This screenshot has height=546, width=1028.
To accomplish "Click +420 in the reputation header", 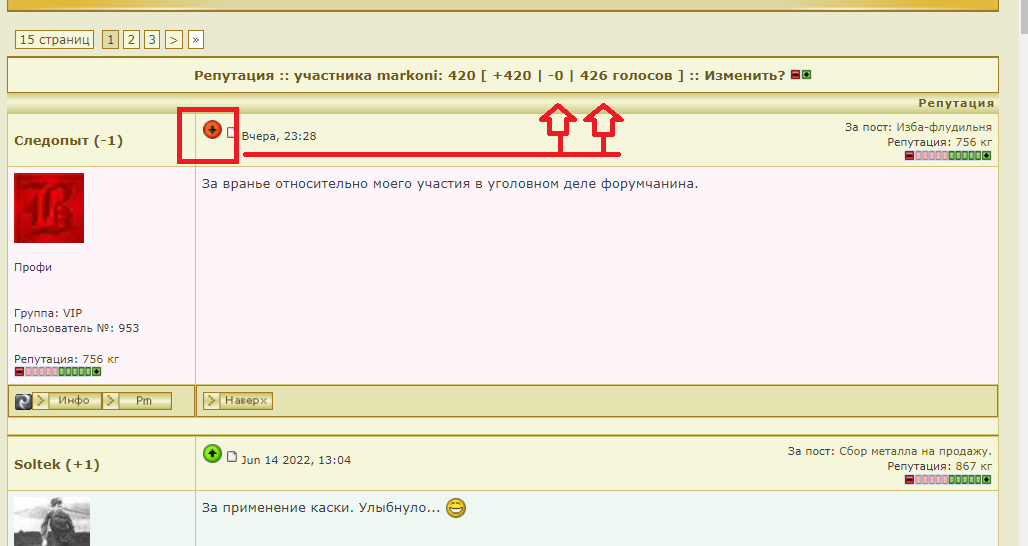I will [x=512, y=75].
